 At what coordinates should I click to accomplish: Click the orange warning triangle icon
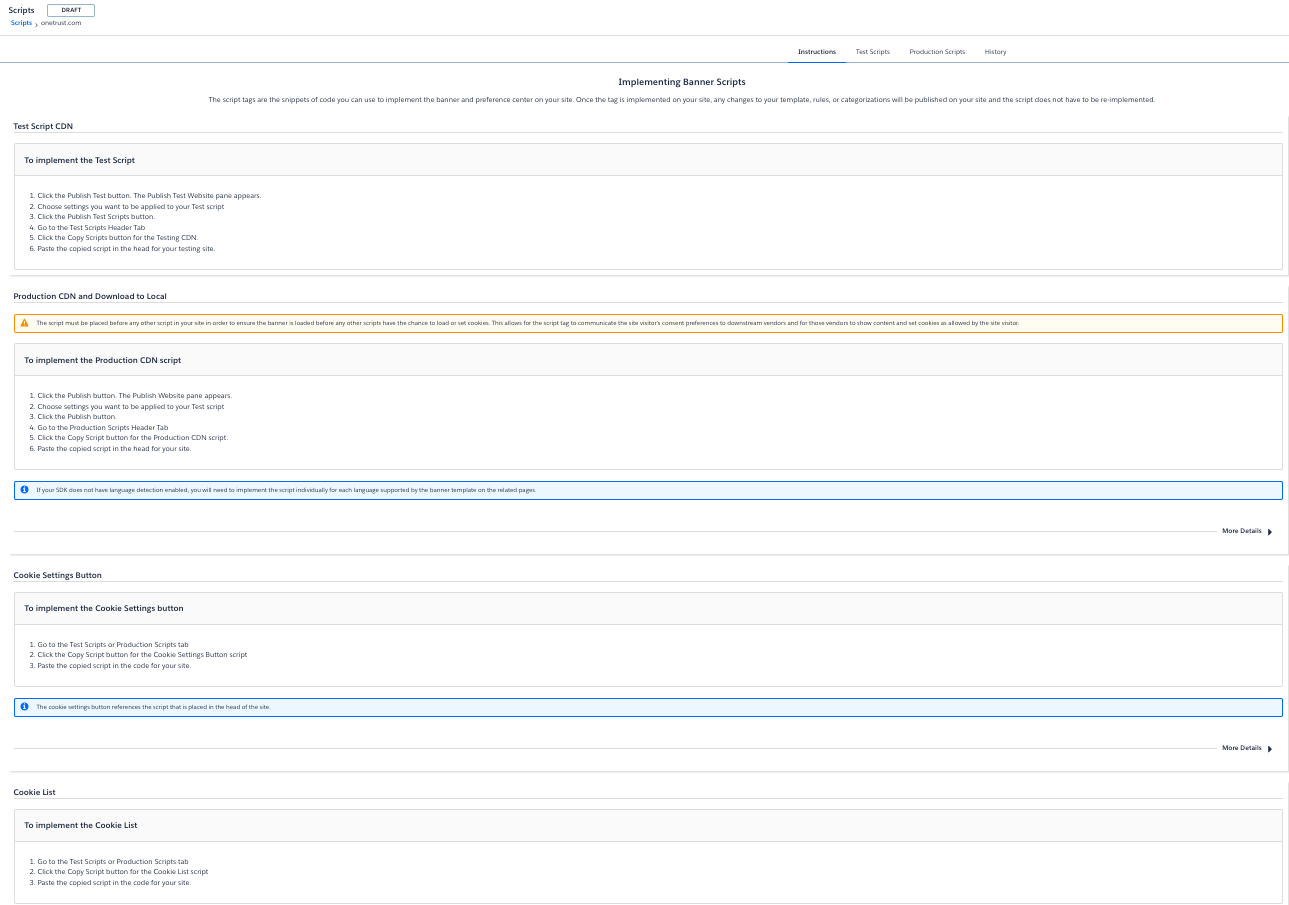click(25, 323)
